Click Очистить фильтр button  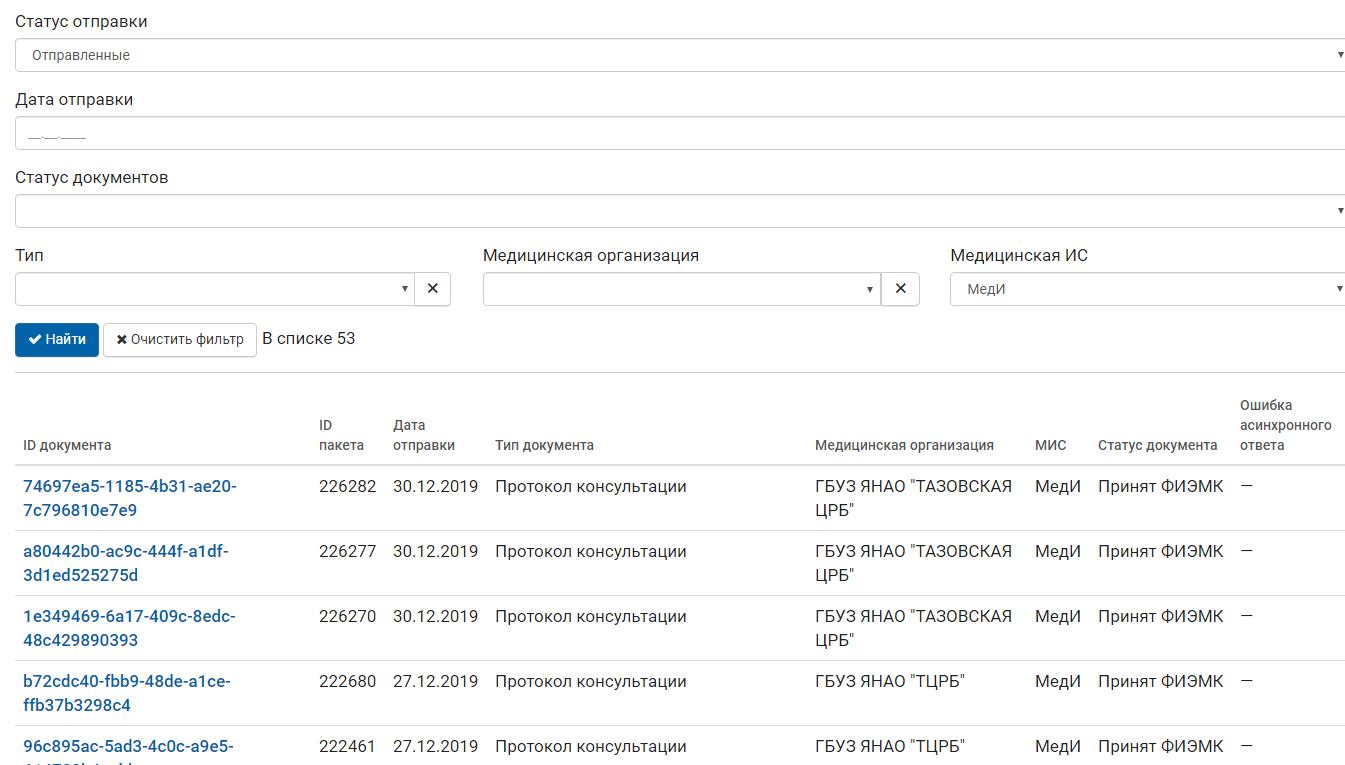pos(180,339)
